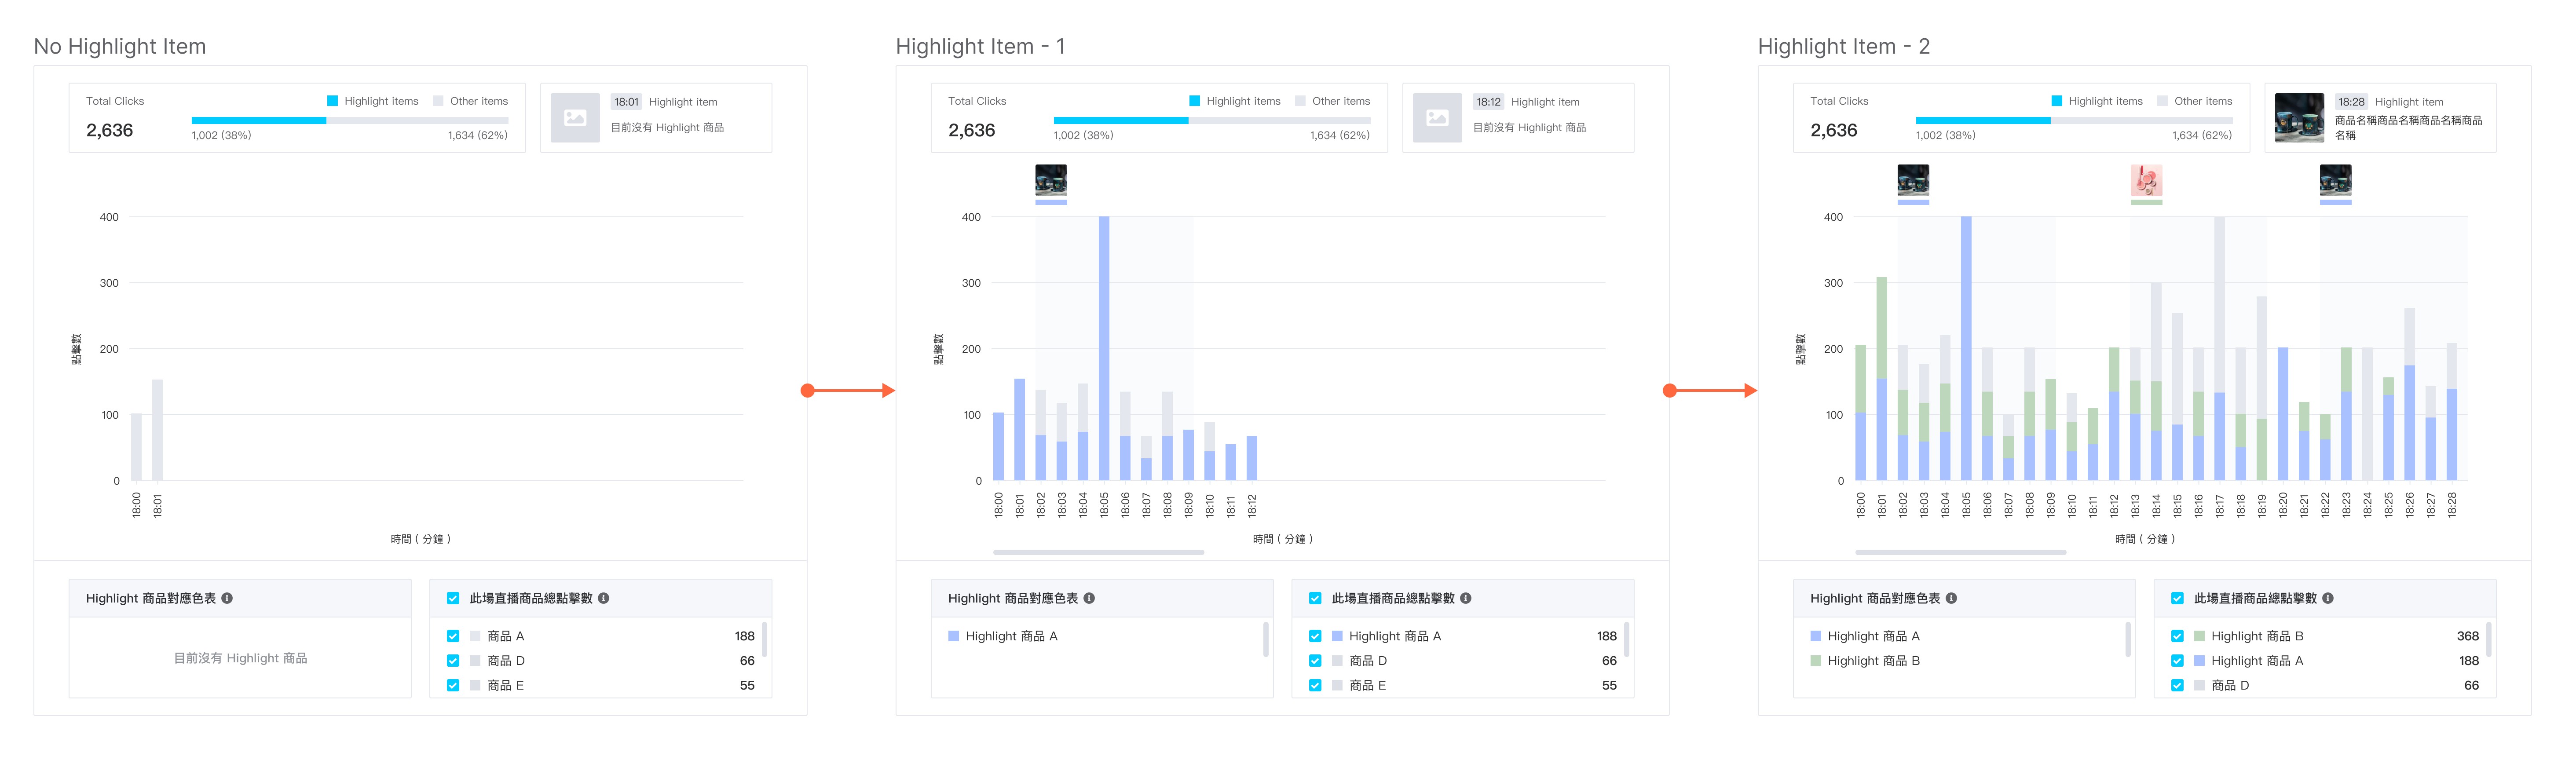This screenshot has height=767, width=2576.
Task: Click the 18:12 time badge in highlight card
Action: point(1488,102)
